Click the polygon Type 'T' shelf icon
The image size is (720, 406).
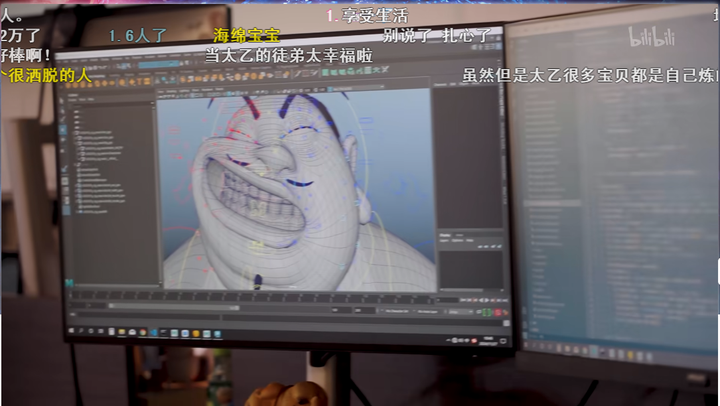[x=139, y=82]
